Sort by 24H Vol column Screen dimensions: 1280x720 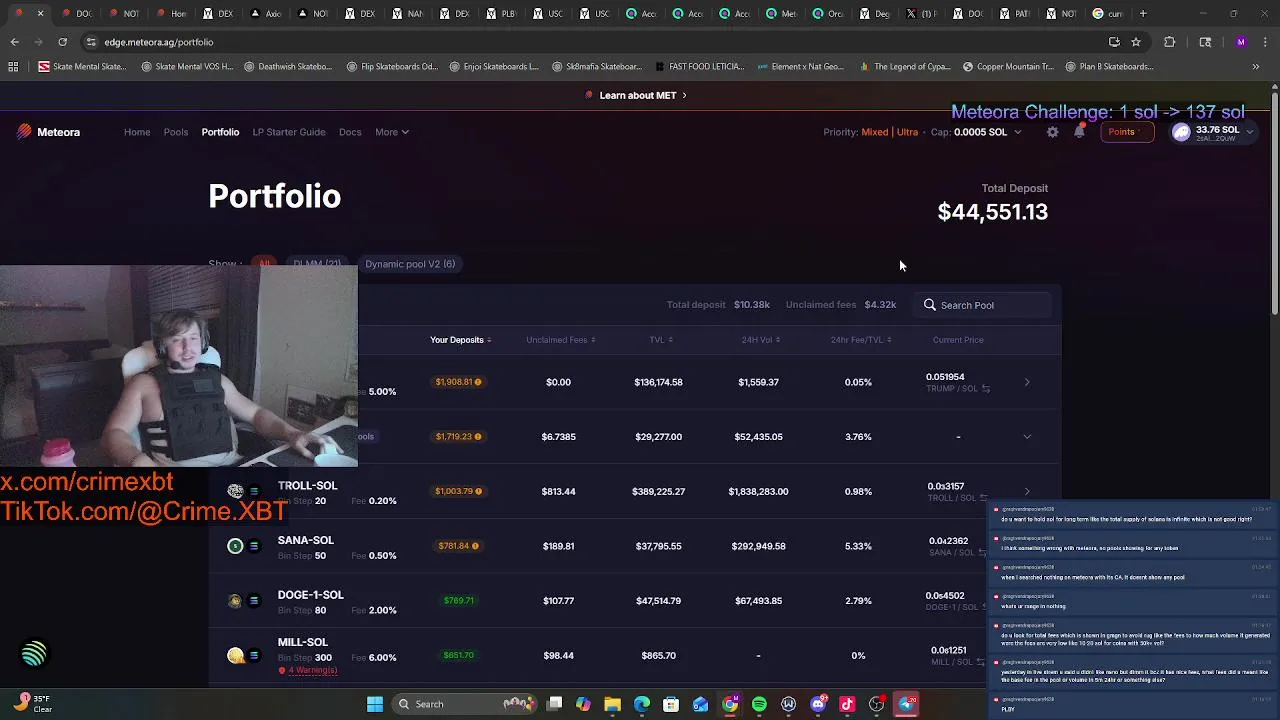(x=760, y=340)
